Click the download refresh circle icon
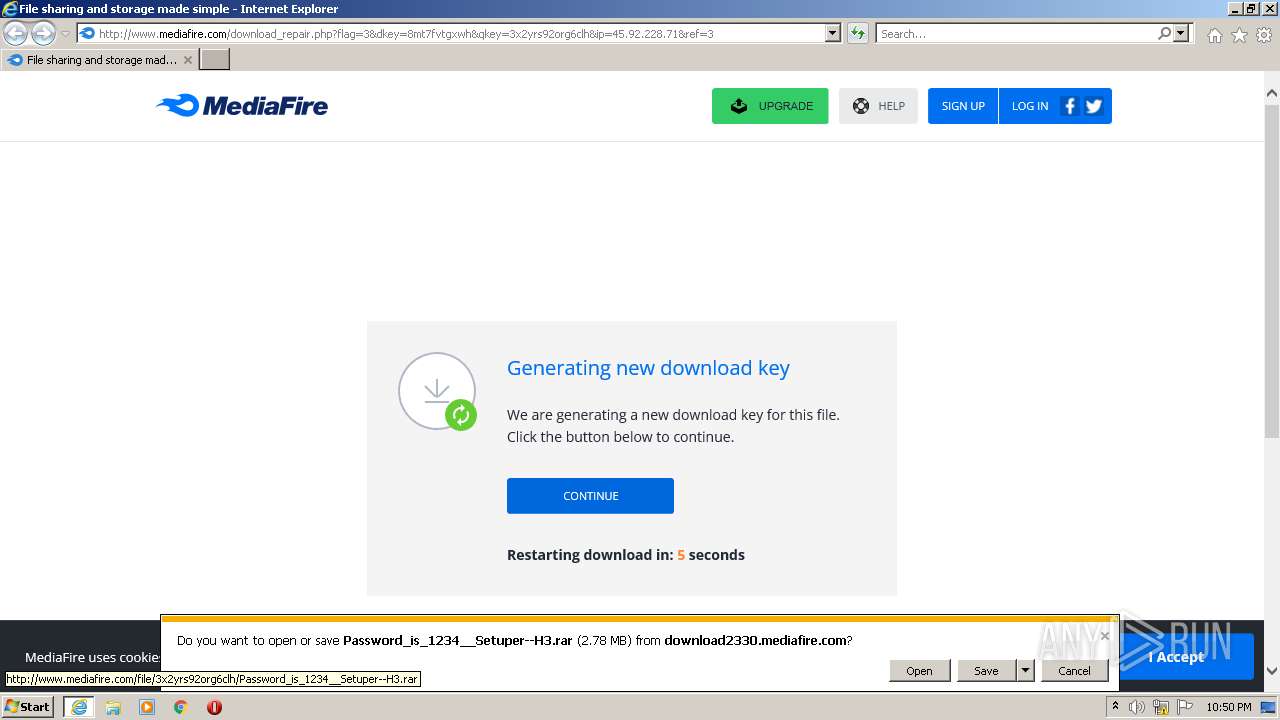 coord(437,391)
